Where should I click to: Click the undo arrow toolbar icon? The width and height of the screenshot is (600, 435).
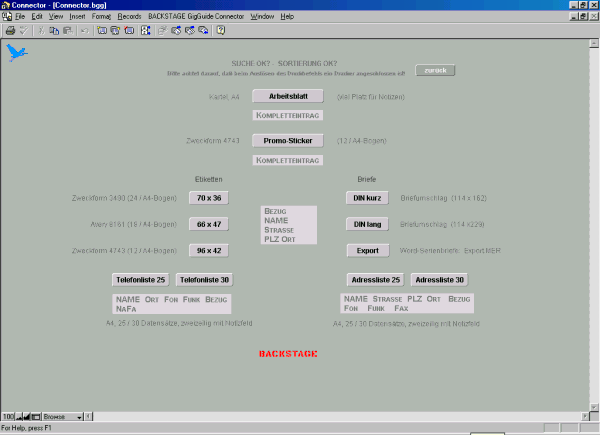click(85, 30)
